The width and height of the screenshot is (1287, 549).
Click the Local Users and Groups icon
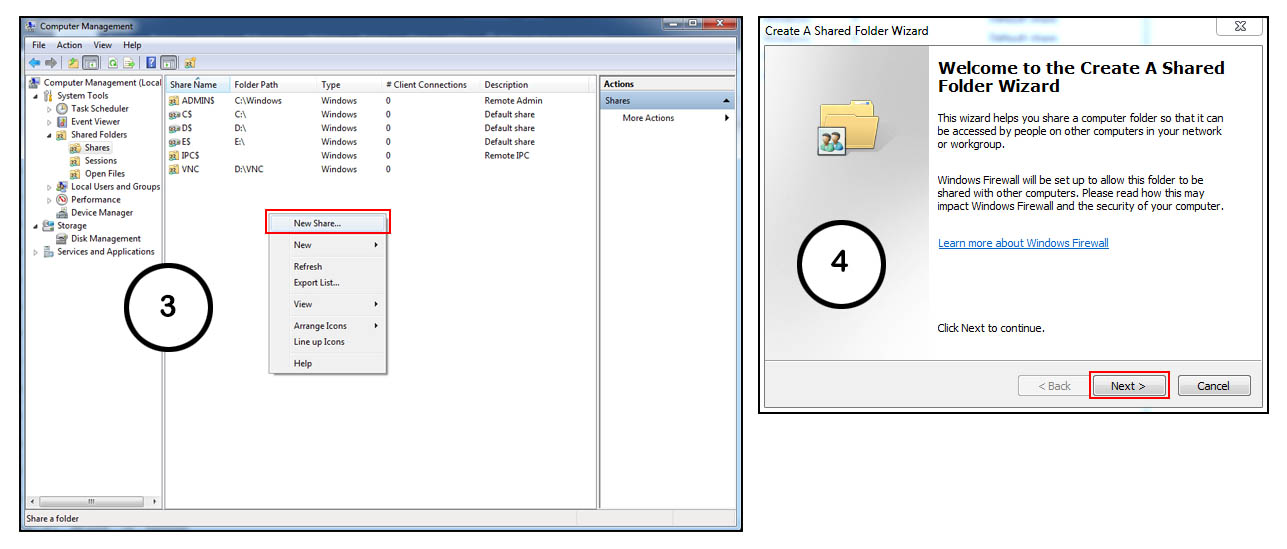62,186
